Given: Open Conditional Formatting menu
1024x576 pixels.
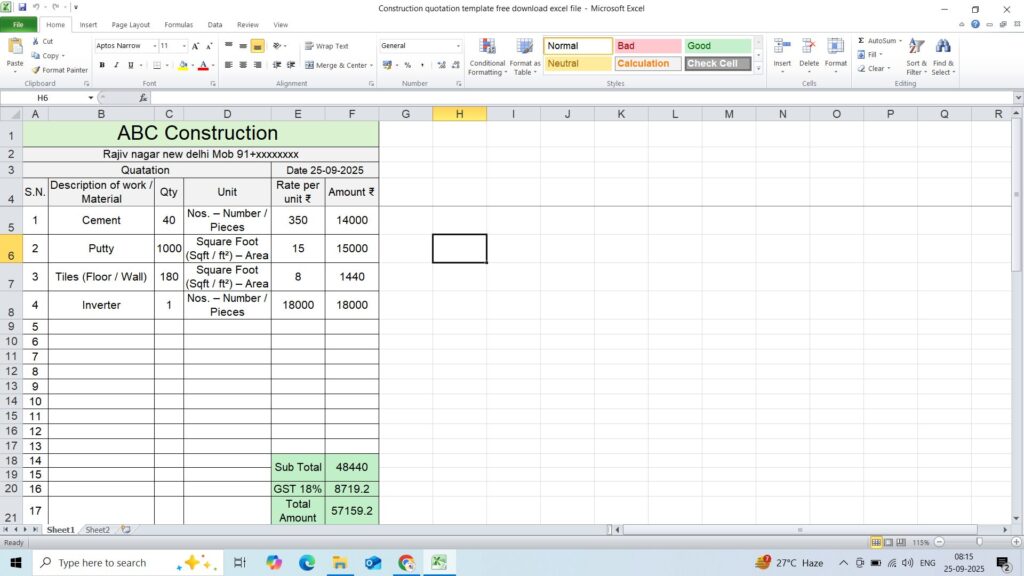Looking at the screenshot, I should pos(487,56).
